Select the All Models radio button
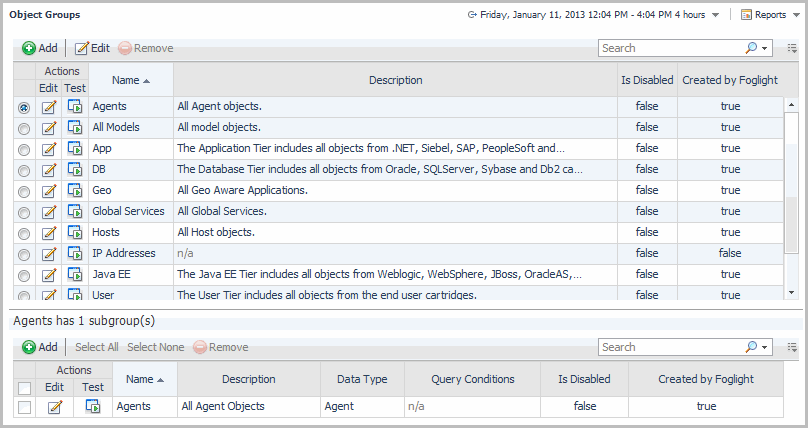The height and width of the screenshot is (428, 808). 23,128
